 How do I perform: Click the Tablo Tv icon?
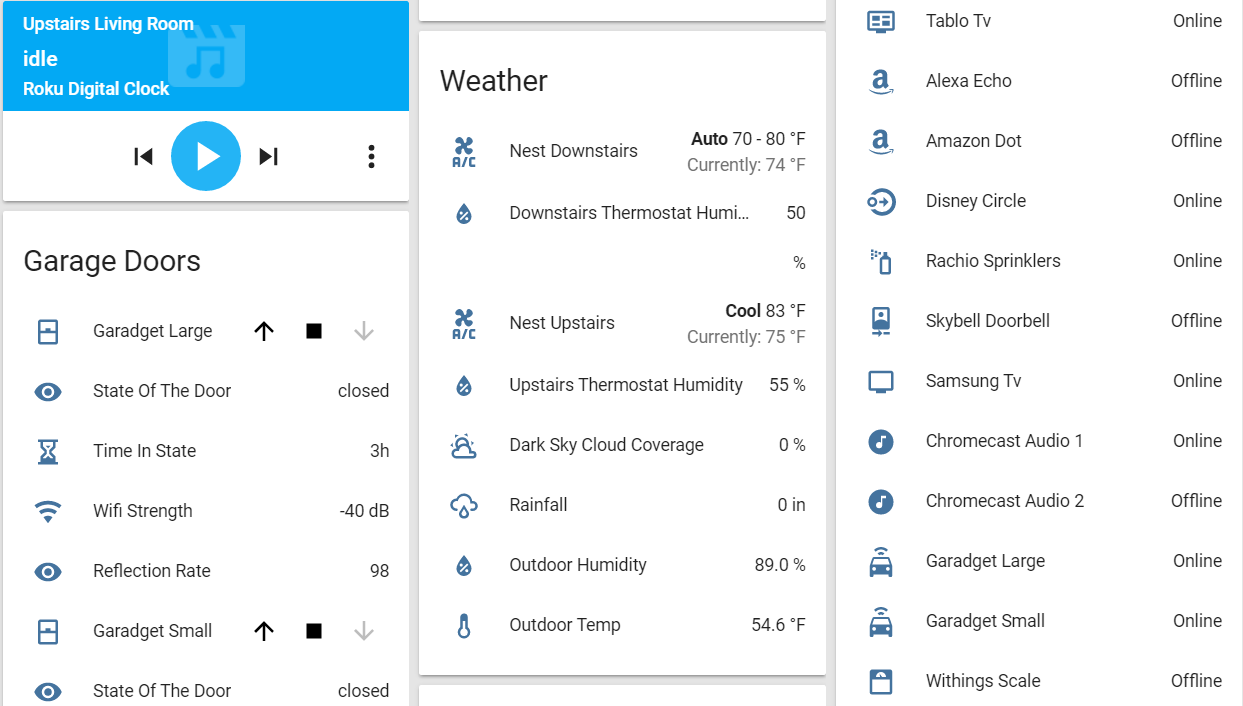tap(881, 21)
